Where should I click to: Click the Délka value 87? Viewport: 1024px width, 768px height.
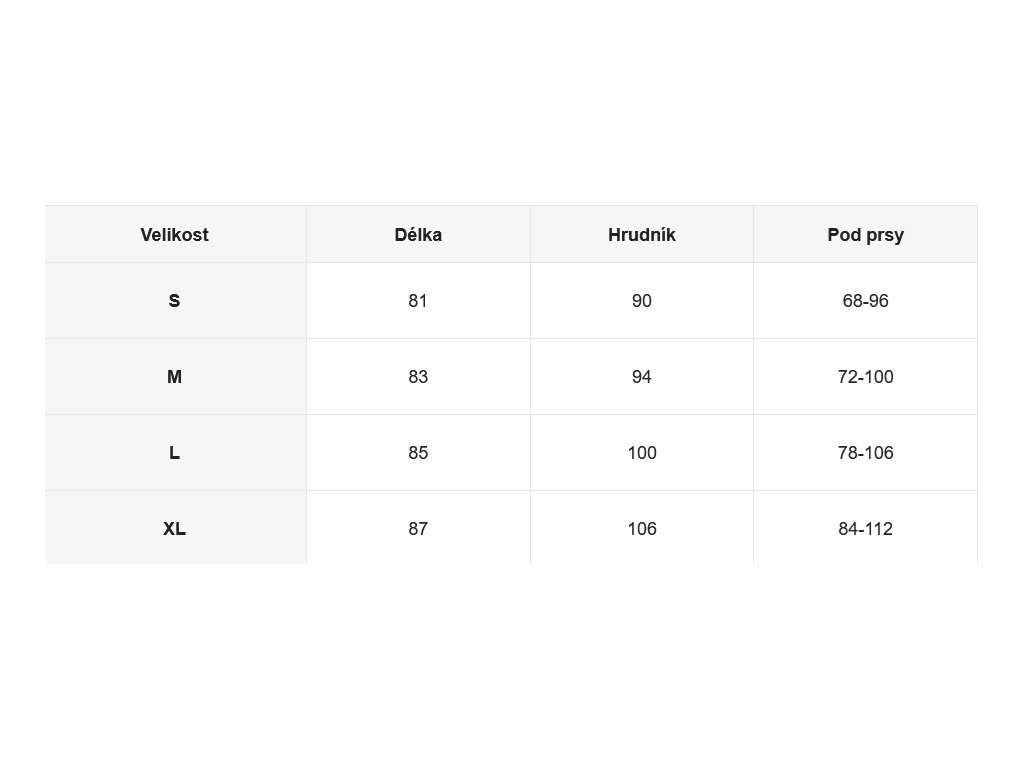418,529
